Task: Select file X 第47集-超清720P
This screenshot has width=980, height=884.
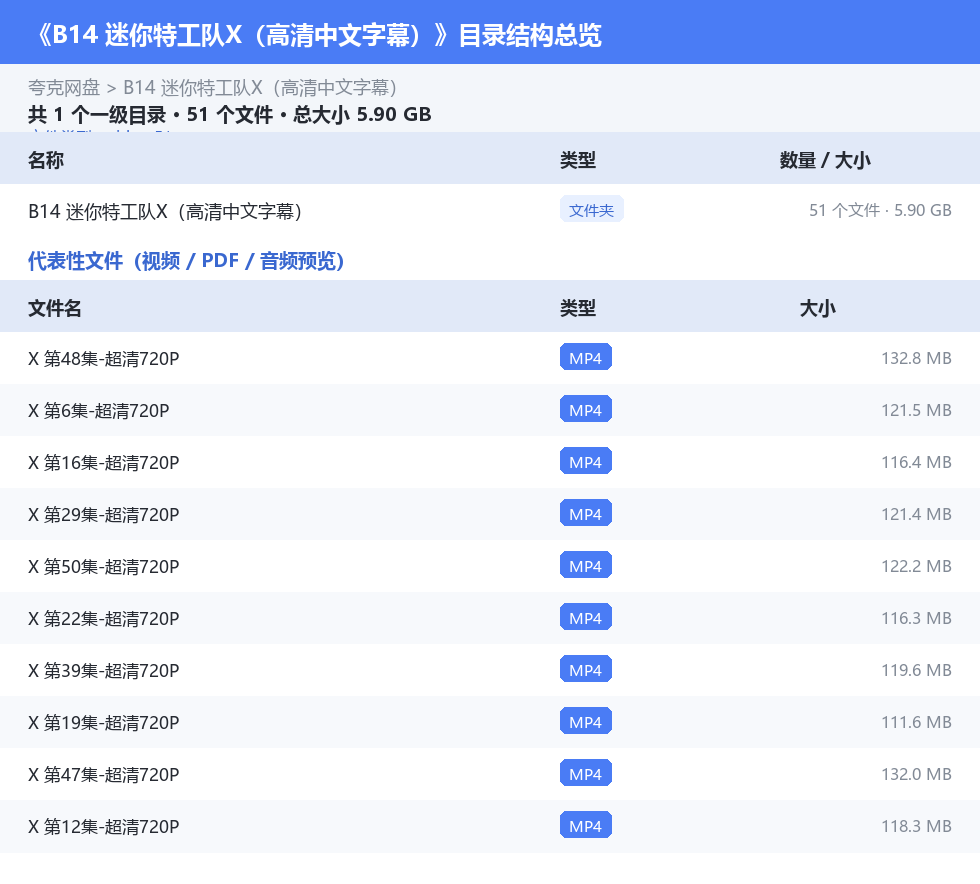Action: tap(104, 773)
